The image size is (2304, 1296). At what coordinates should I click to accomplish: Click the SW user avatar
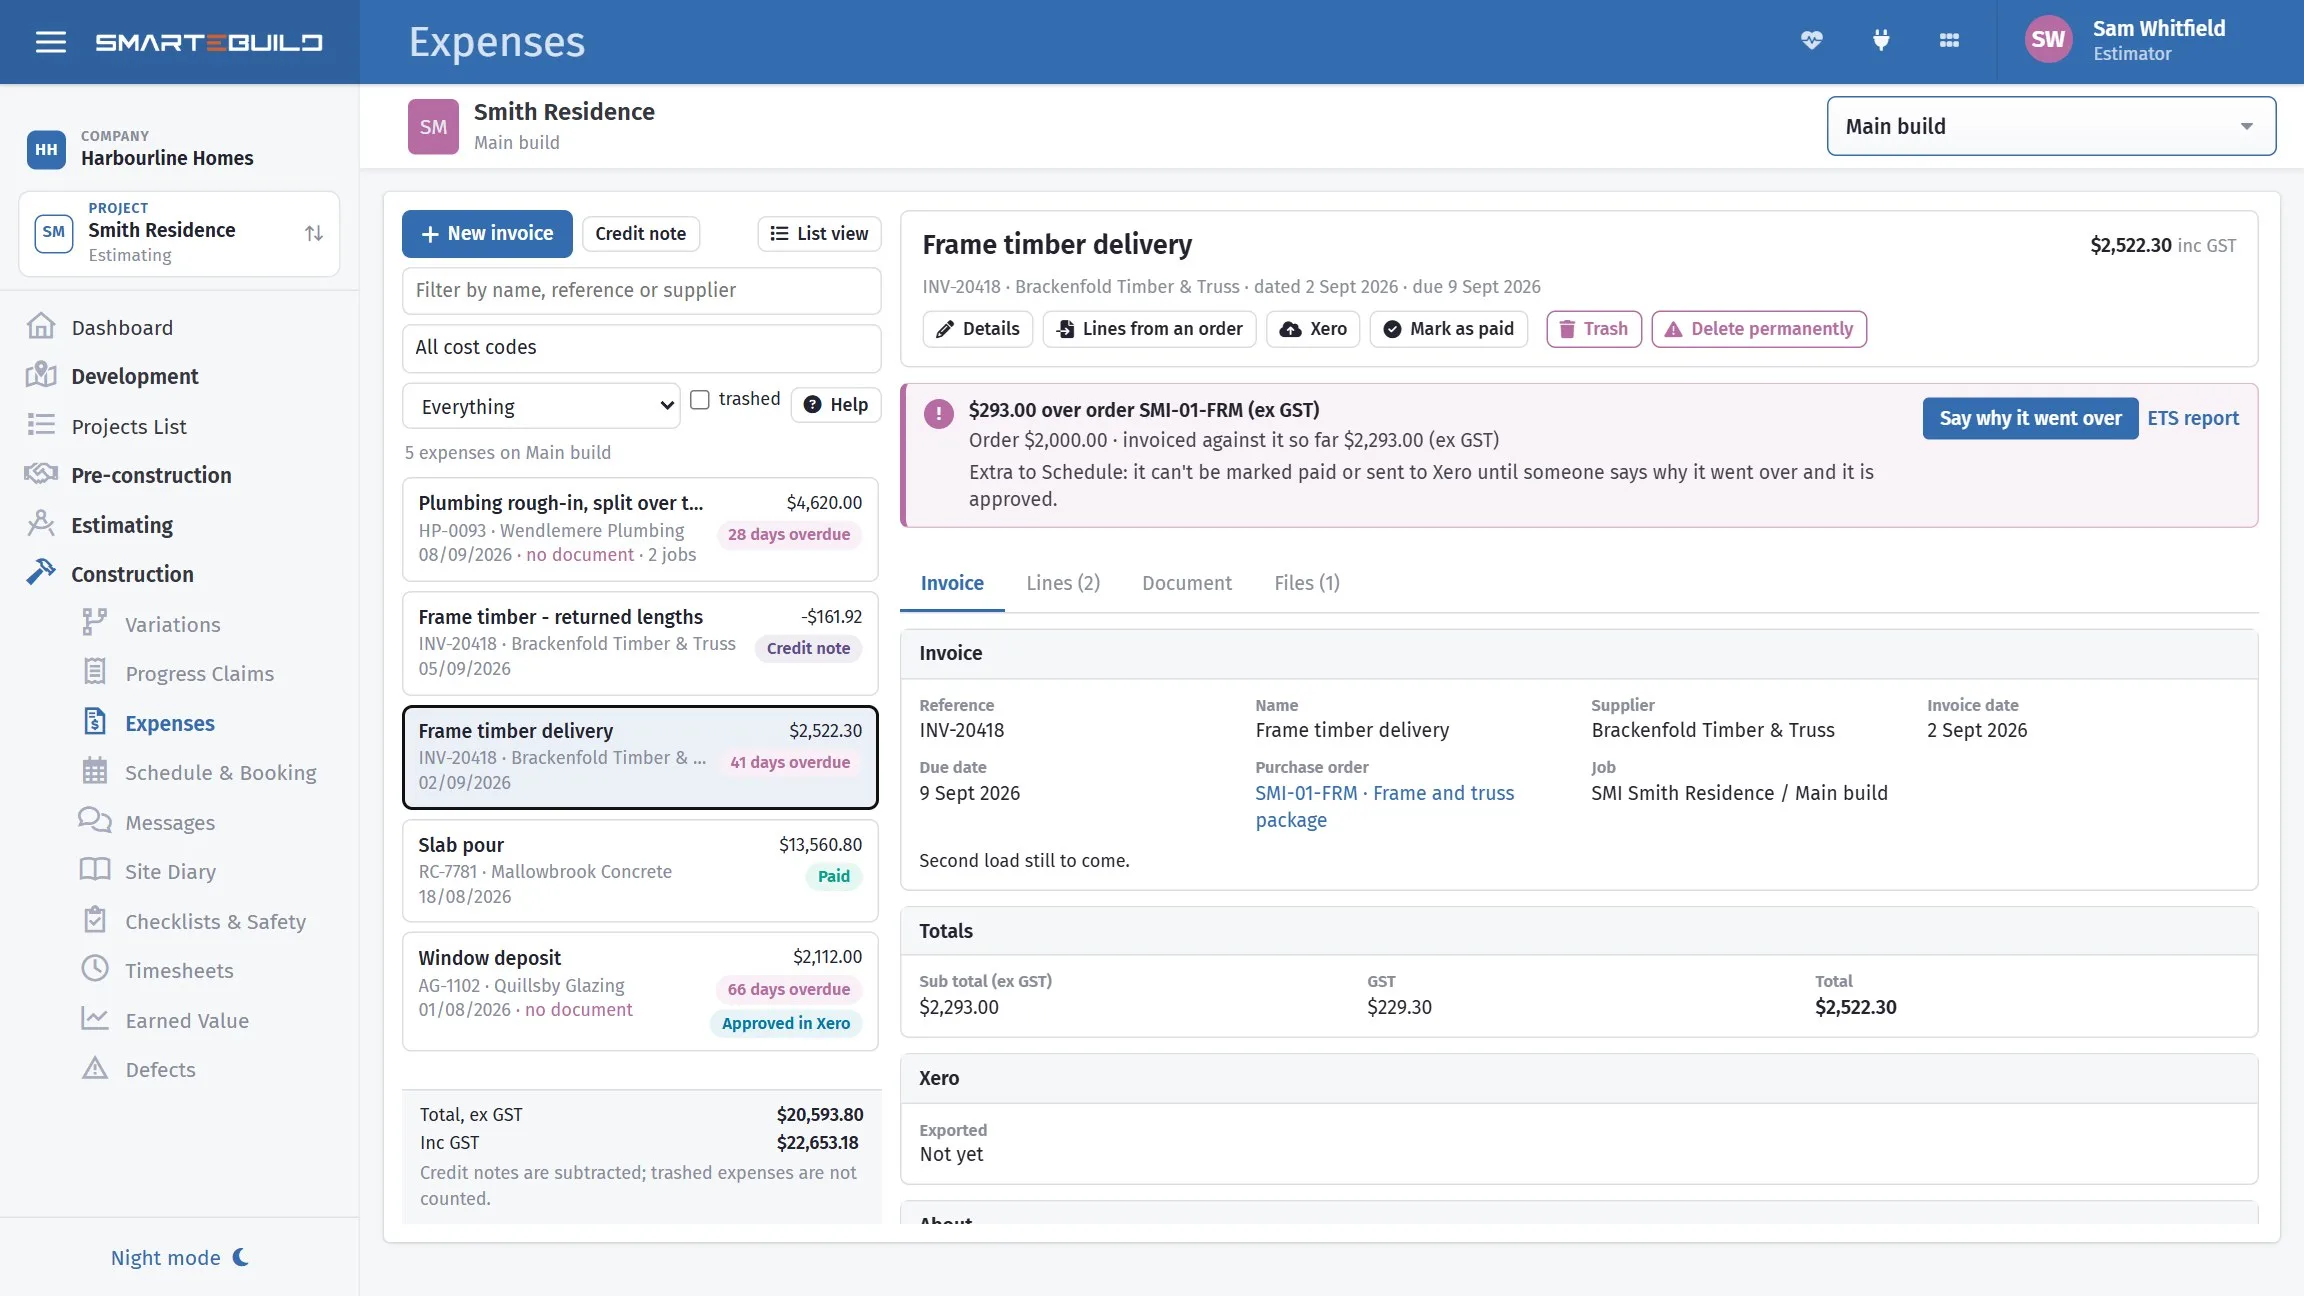(x=2047, y=40)
